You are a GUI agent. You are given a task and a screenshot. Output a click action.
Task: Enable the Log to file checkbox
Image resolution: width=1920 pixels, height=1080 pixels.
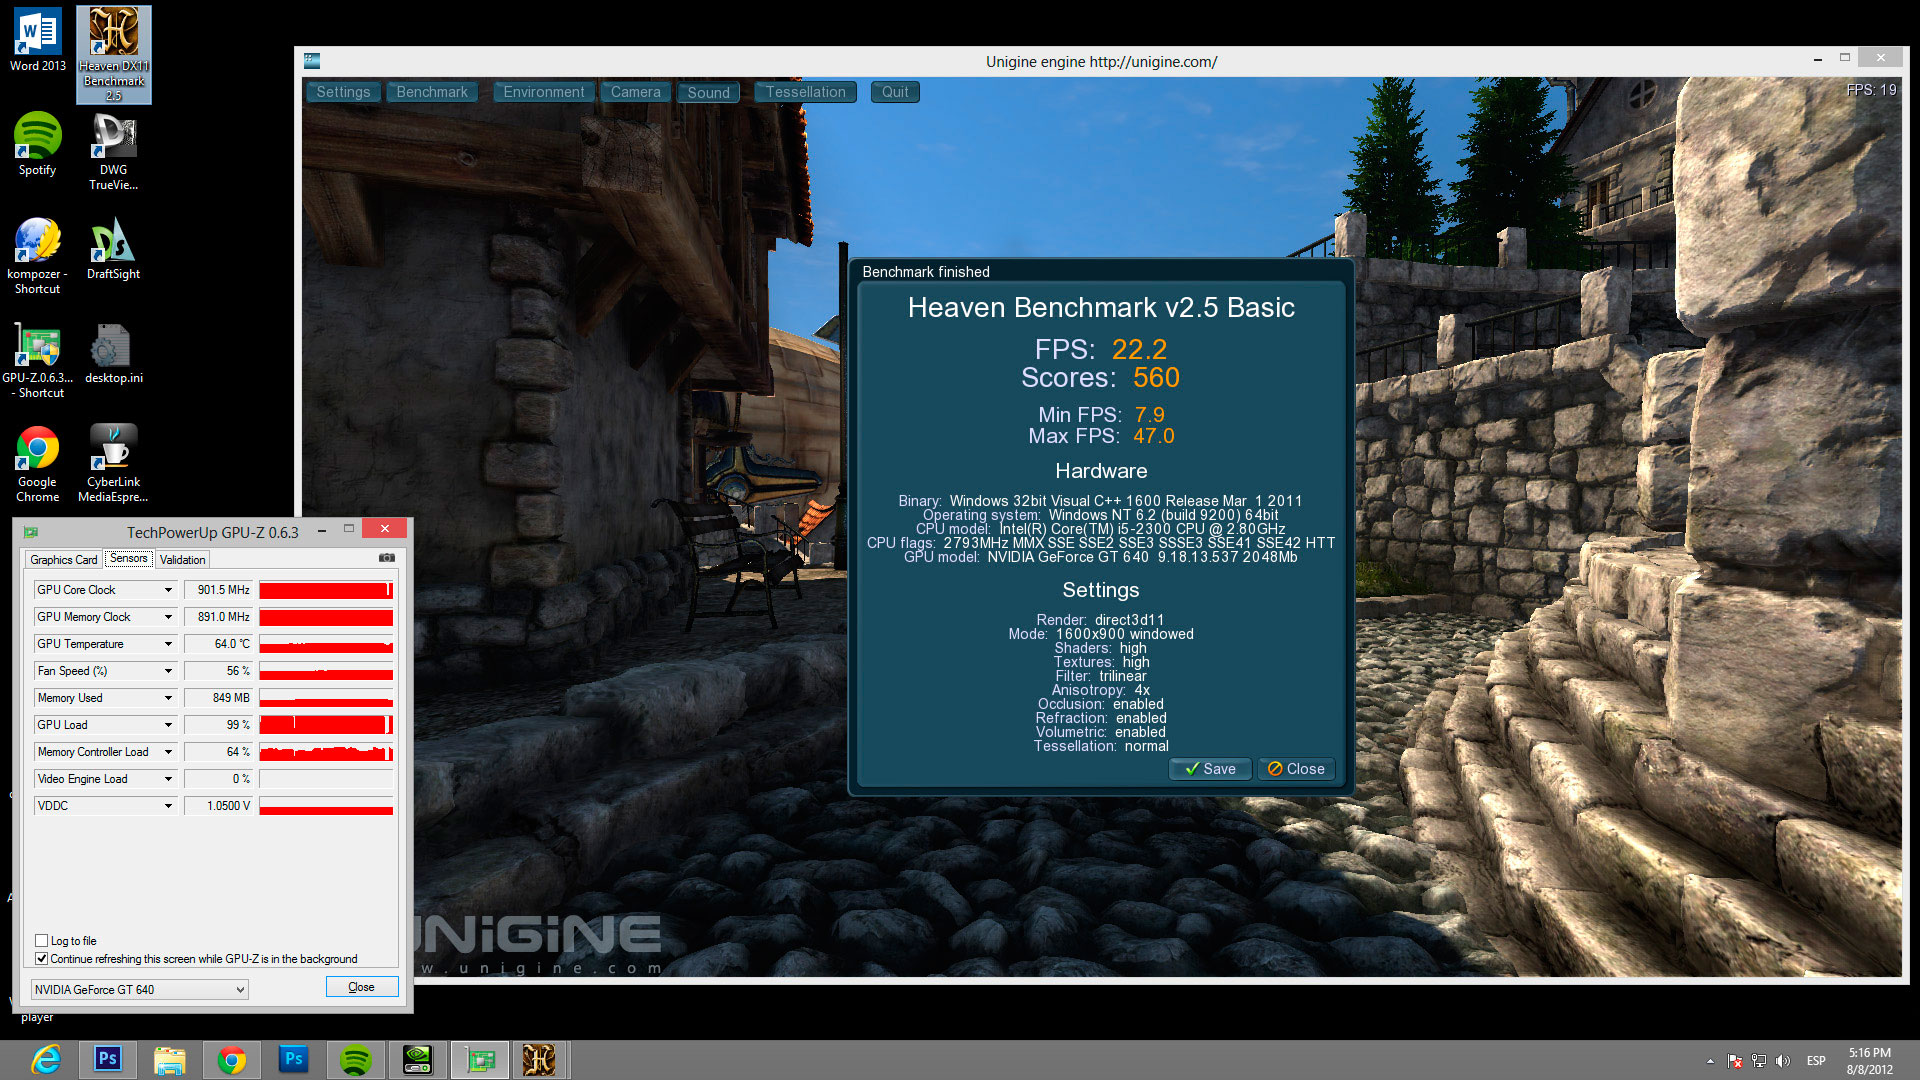[42, 941]
